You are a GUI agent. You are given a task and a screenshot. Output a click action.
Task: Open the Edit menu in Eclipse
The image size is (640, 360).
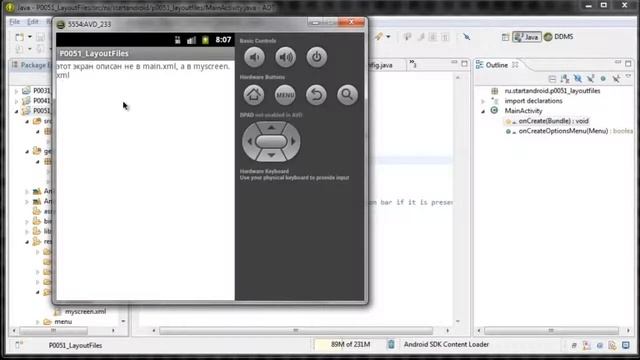click(x=33, y=22)
